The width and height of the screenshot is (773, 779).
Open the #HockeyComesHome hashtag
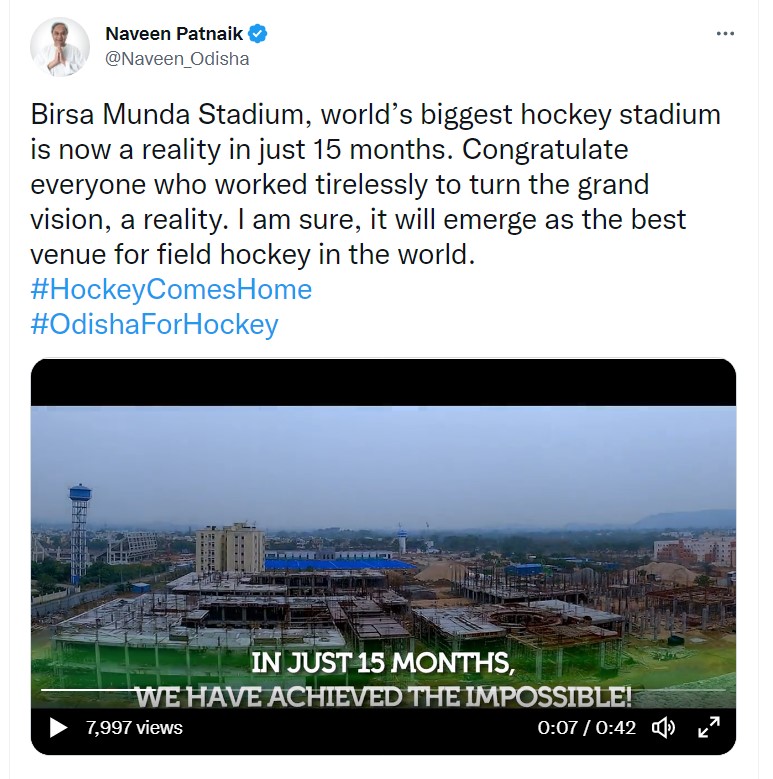click(171, 290)
